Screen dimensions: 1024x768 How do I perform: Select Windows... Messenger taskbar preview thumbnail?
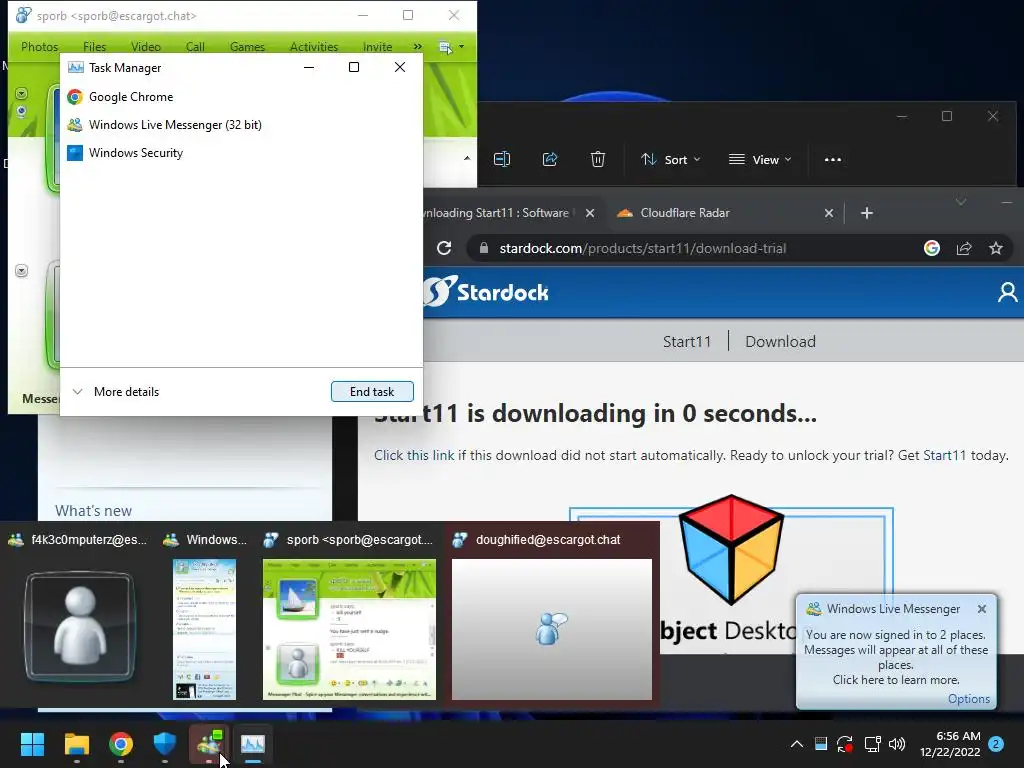tap(204, 616)
